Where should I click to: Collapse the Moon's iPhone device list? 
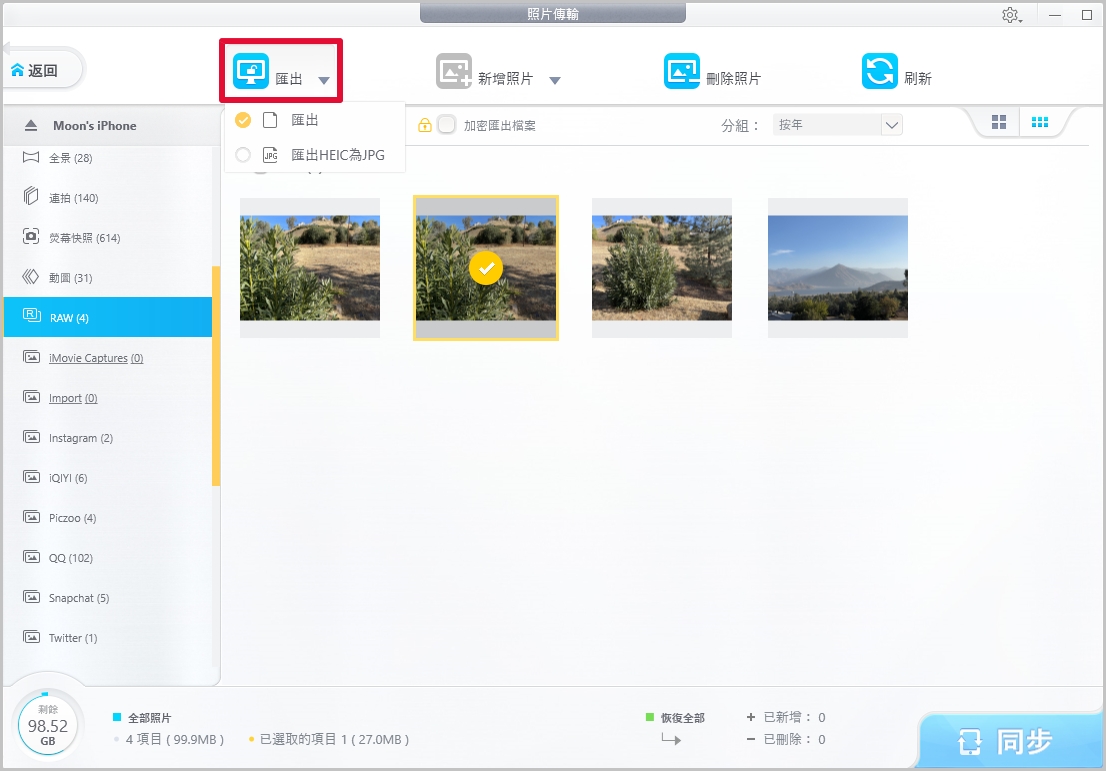(30, 126)
